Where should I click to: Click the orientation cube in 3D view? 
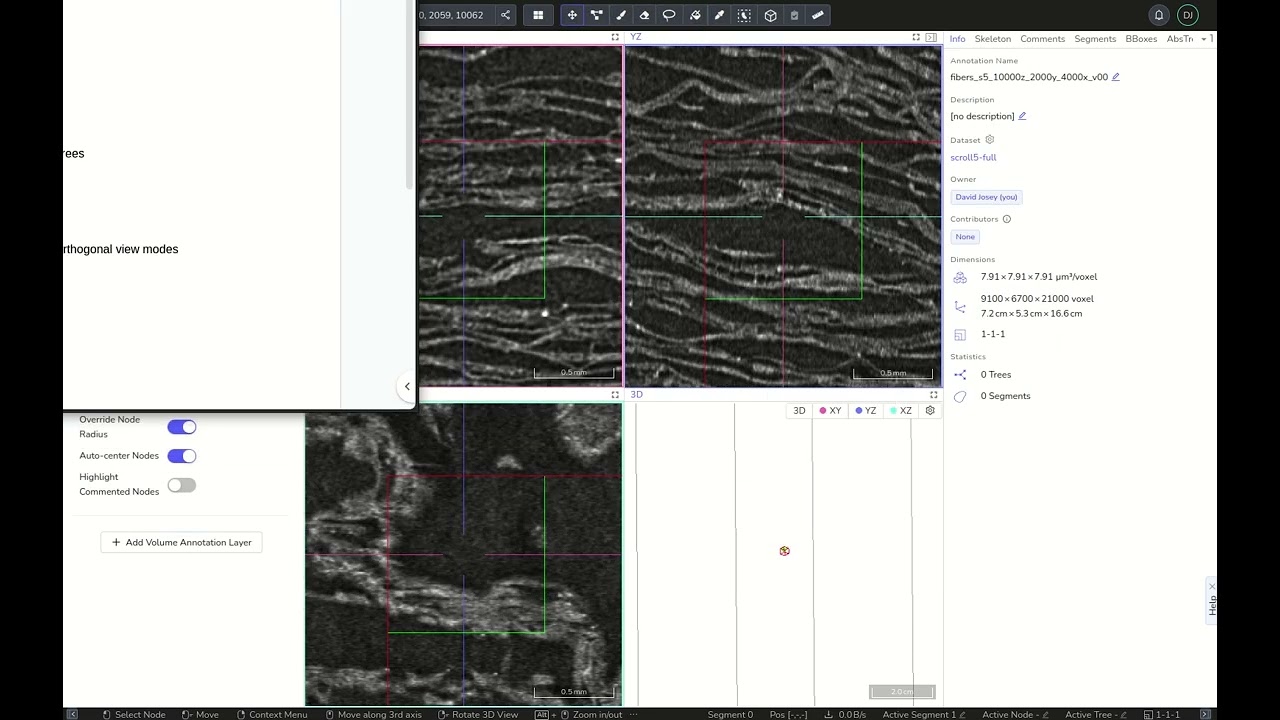785,551
